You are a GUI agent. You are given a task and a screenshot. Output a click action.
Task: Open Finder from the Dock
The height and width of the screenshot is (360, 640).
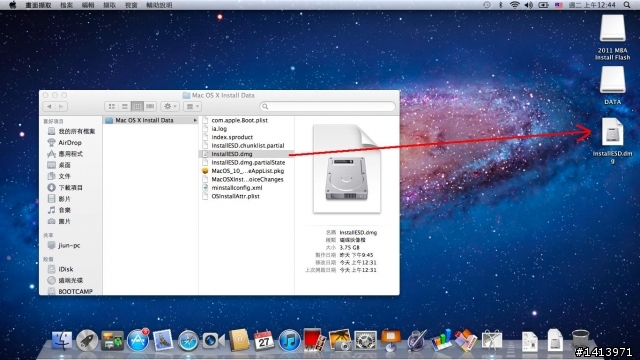62,340
